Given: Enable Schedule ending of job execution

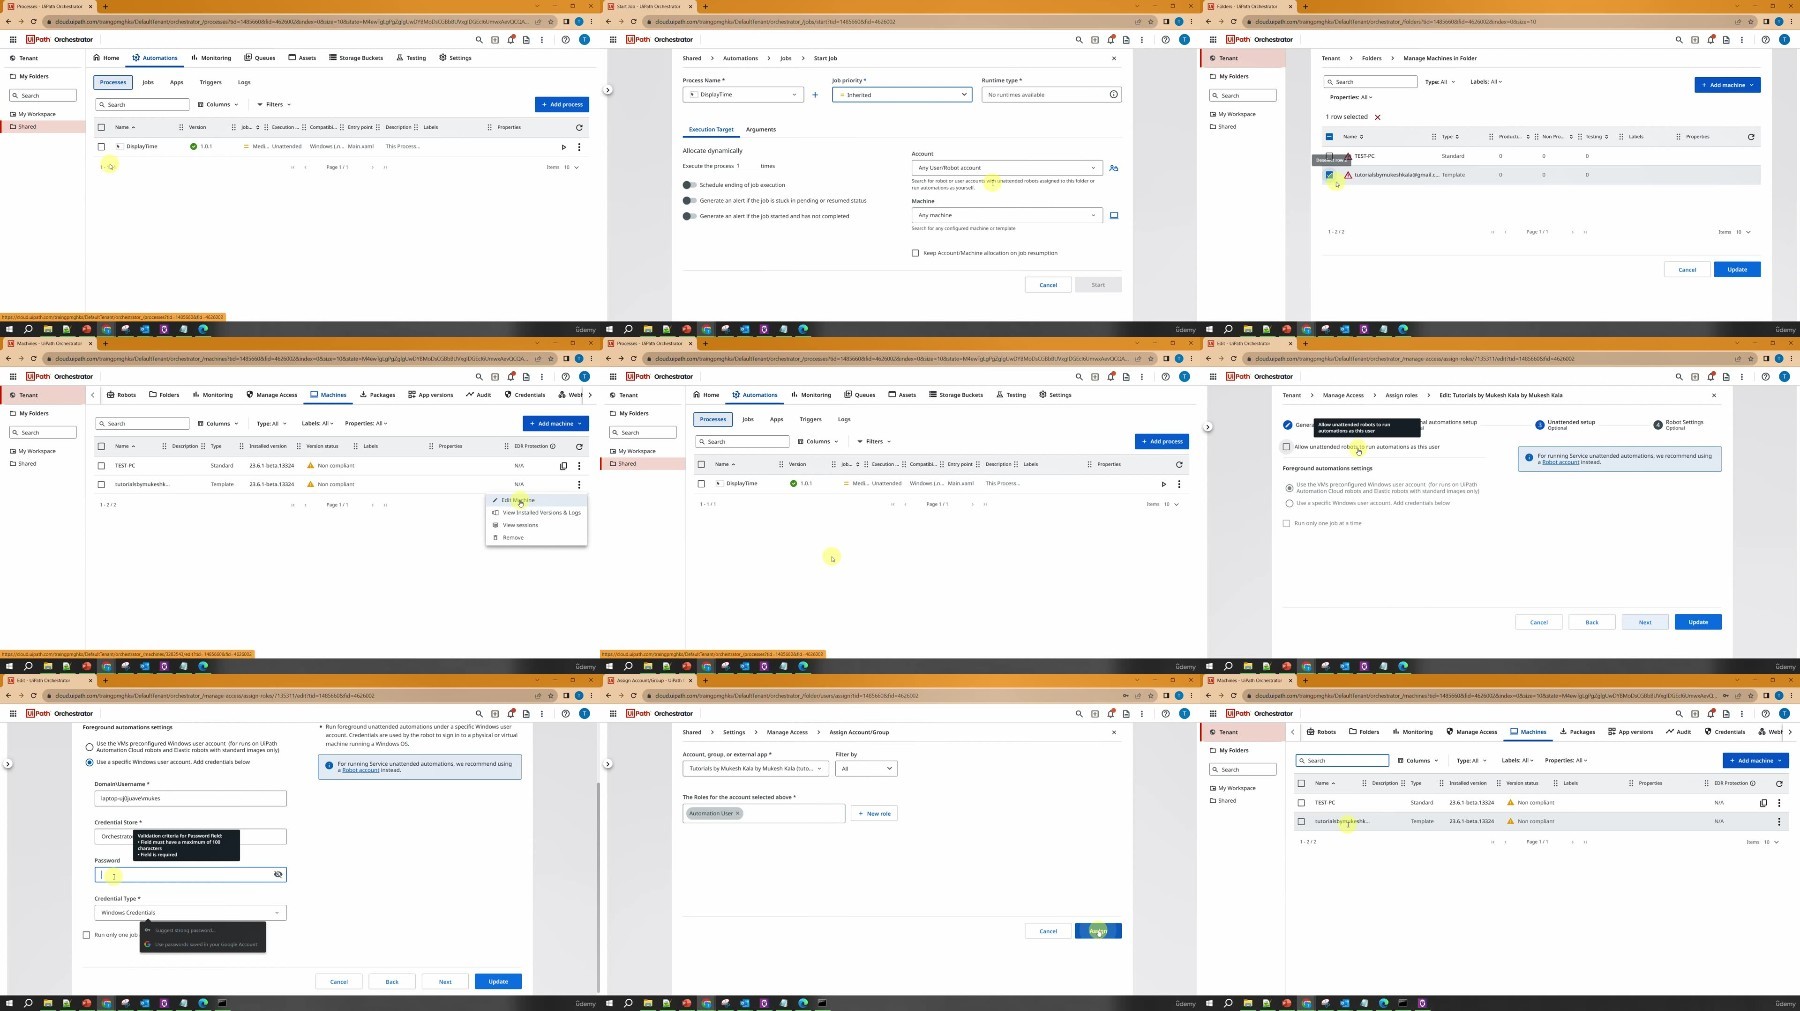Looking at the screenshot, I should tap(689, 185).
